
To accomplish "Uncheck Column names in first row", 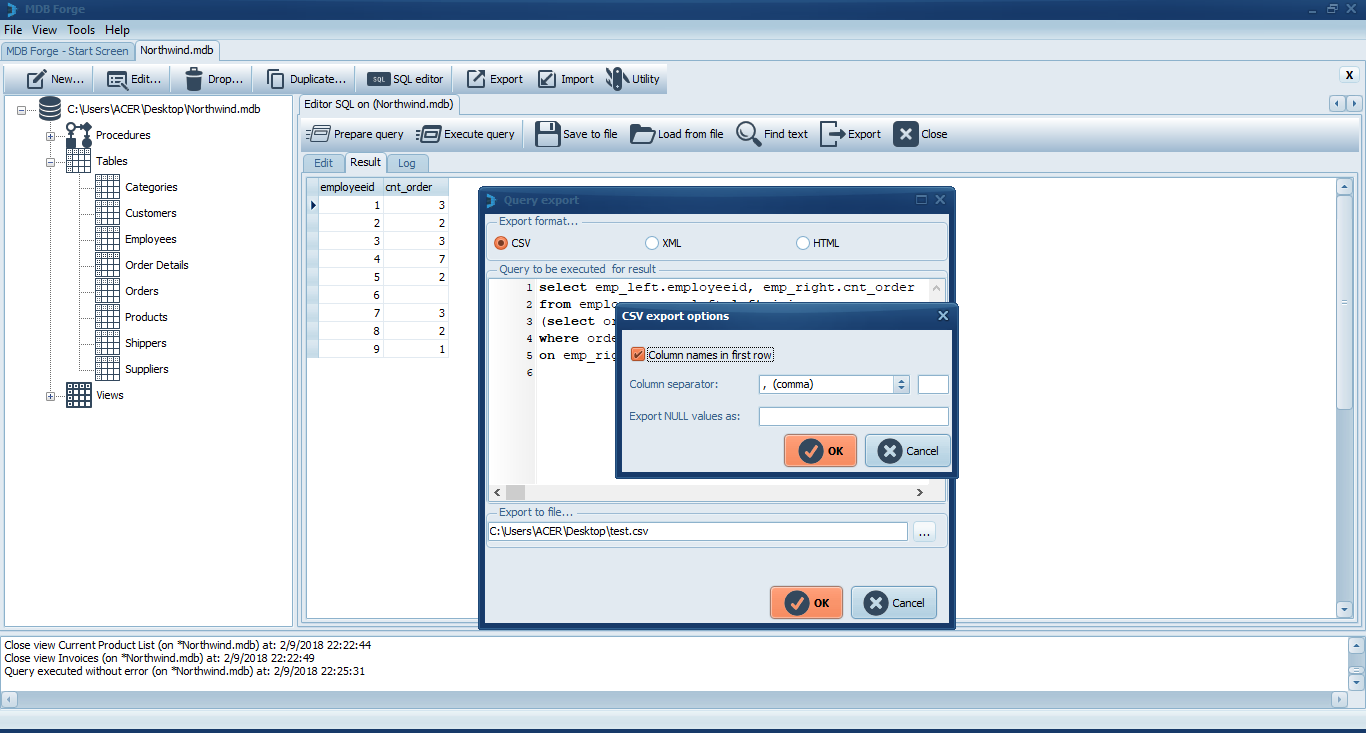I will pyautogui.click(x=638, y=355).
